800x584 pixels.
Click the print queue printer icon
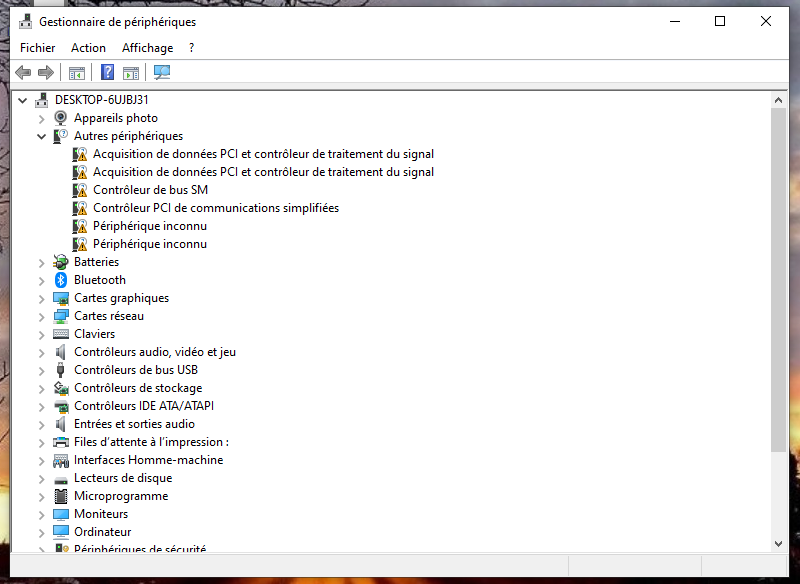pyautogui.click(x=61, y=442)
